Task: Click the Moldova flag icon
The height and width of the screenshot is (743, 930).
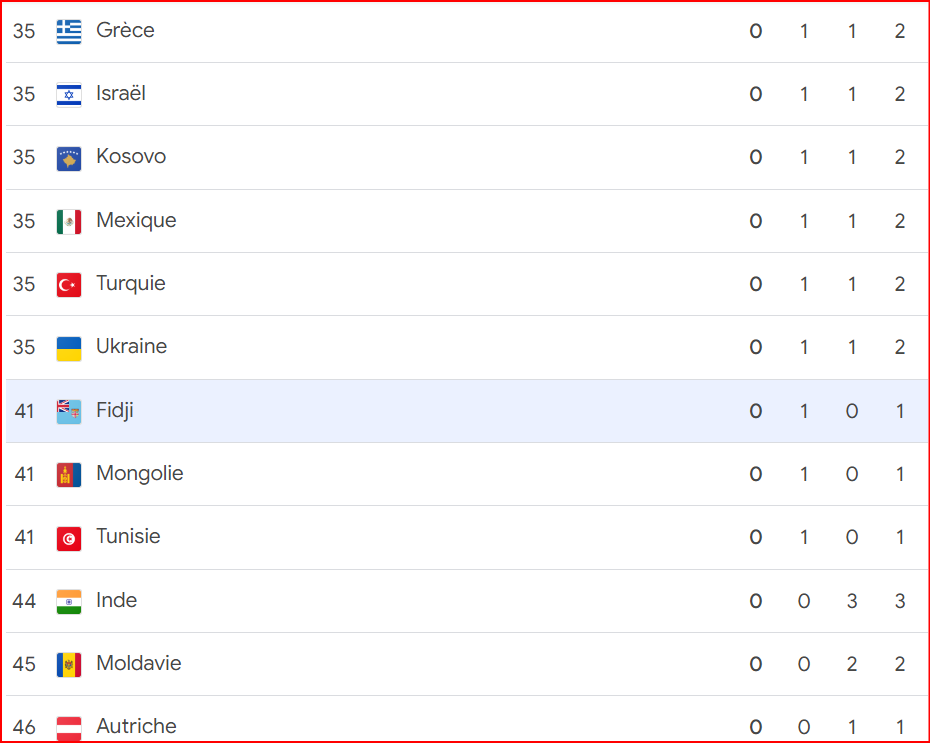Action: coord(69,665)
